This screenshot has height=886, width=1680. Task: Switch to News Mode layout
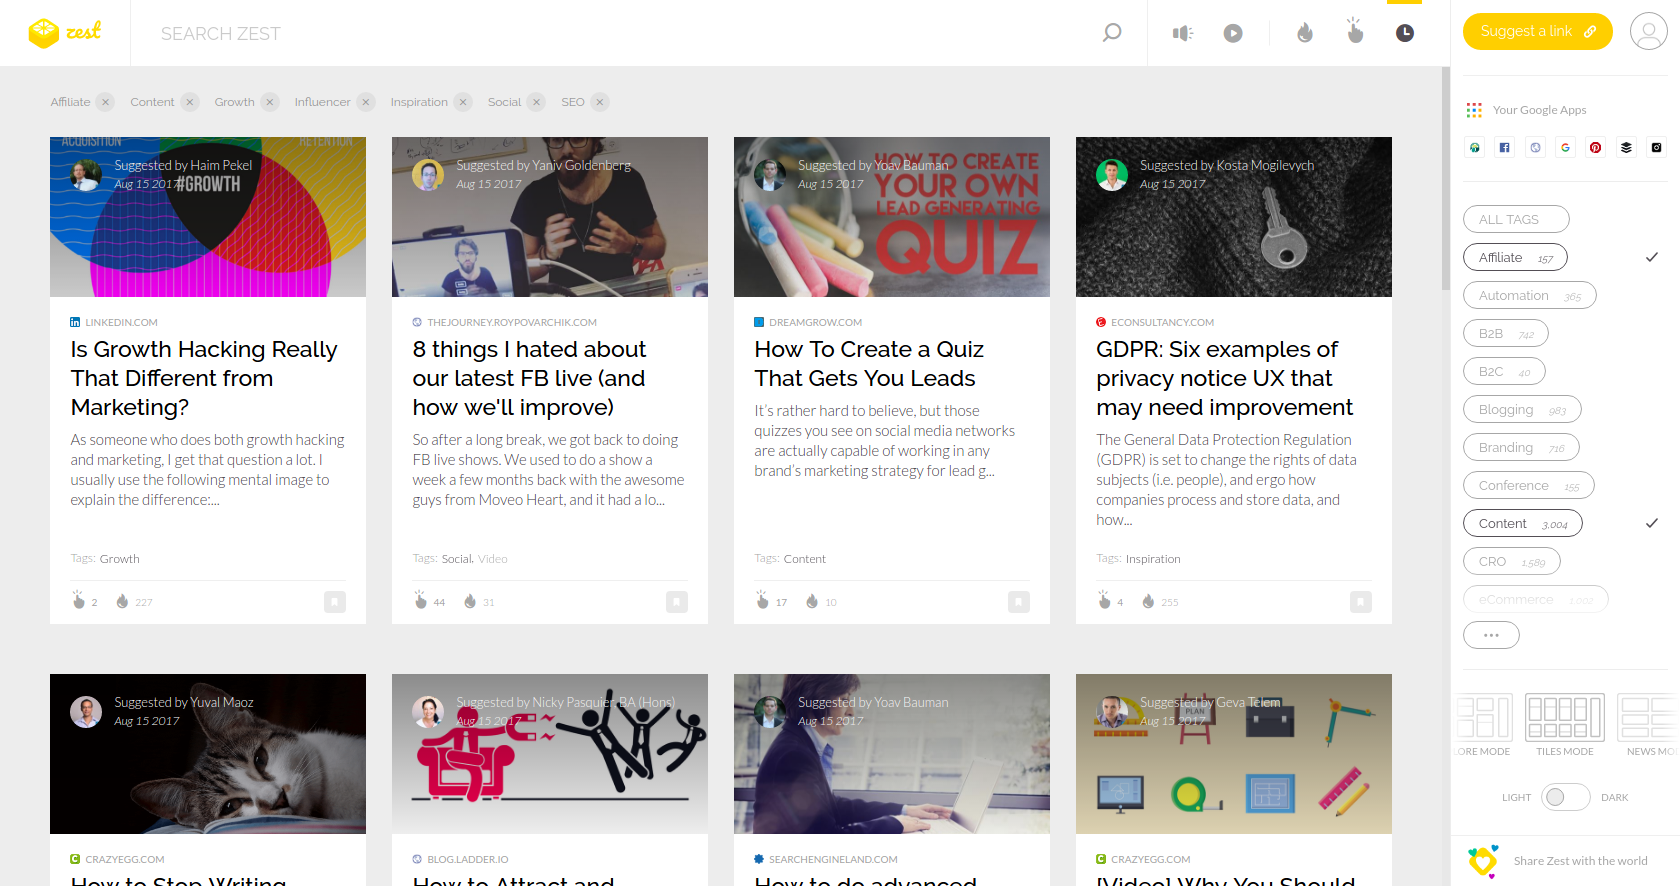coord(1647,725)
